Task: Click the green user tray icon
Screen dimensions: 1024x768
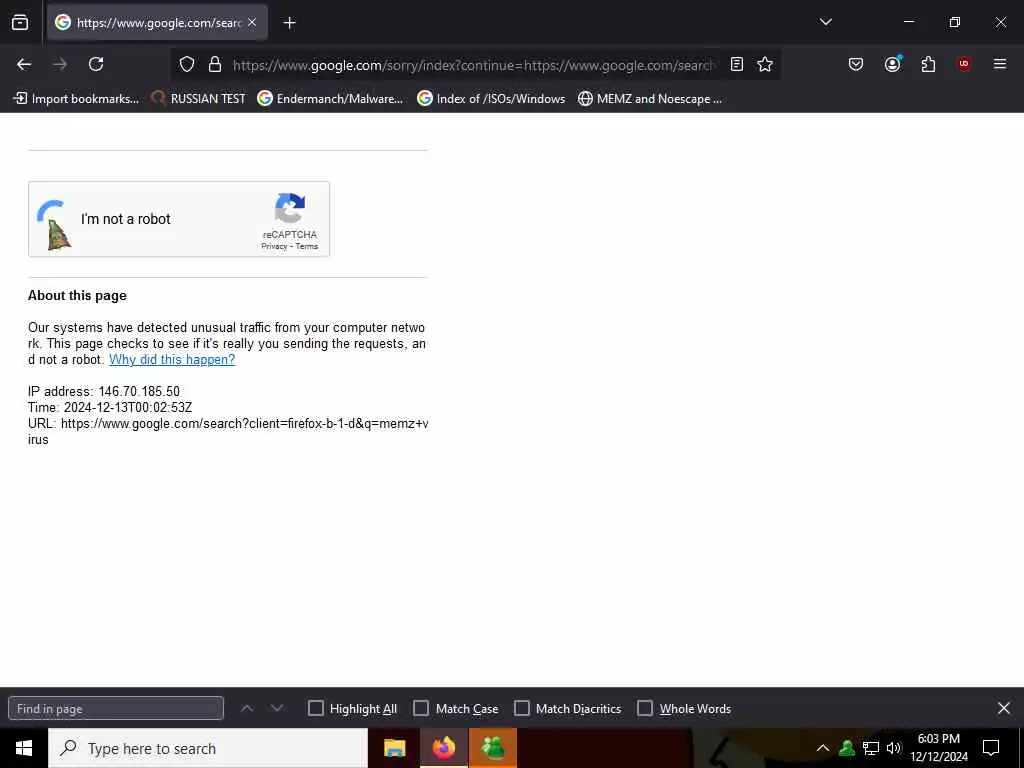Action: 847,748
